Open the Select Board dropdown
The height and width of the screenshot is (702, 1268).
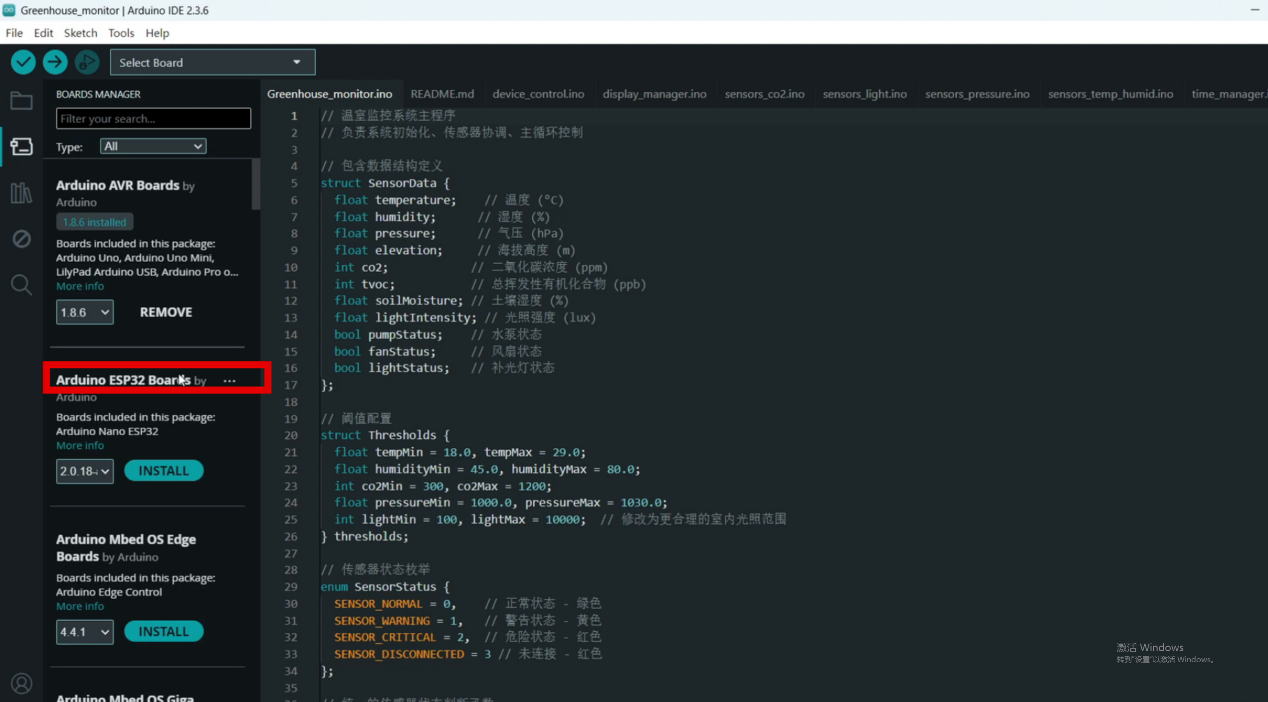coord(212,63)
